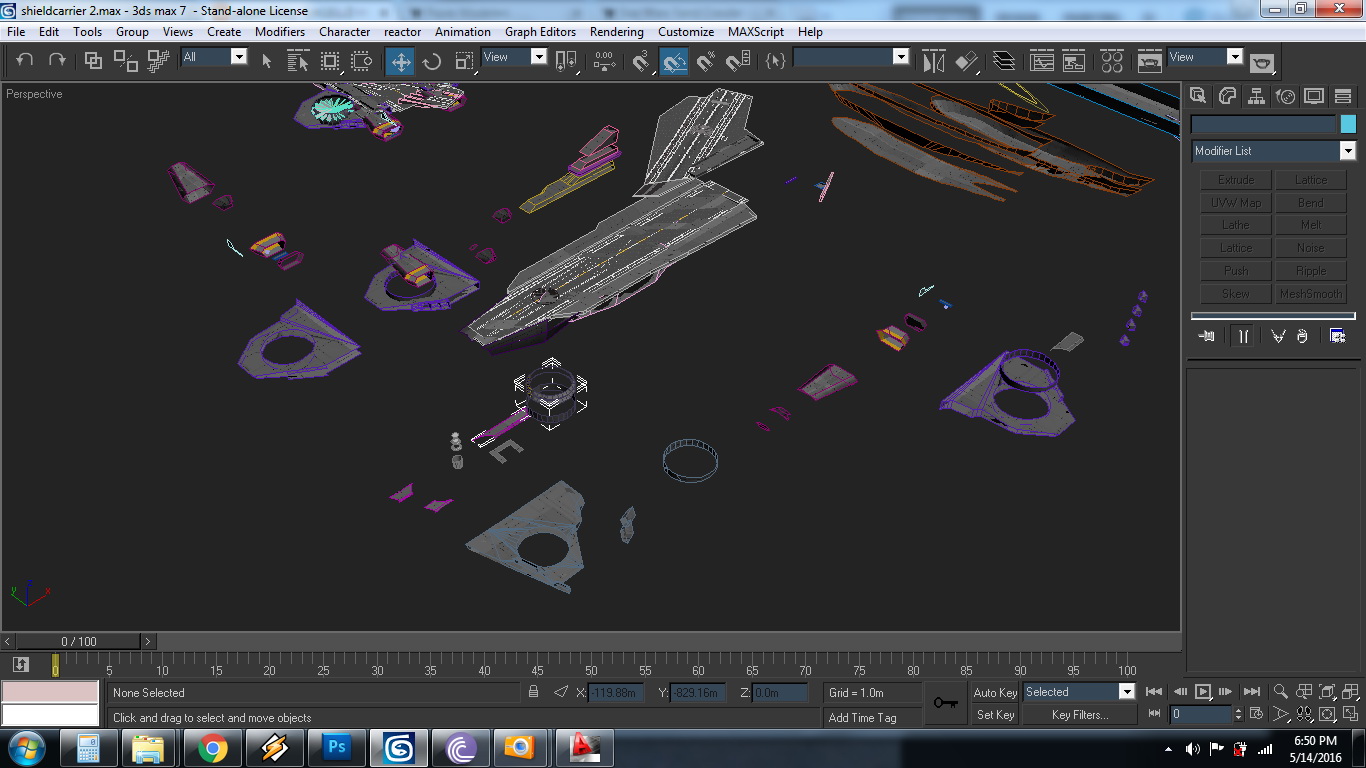The image size is (1366, 768).
Task: Toggle Absolute/Offset transform type-in mode
Action: point(561,692)
